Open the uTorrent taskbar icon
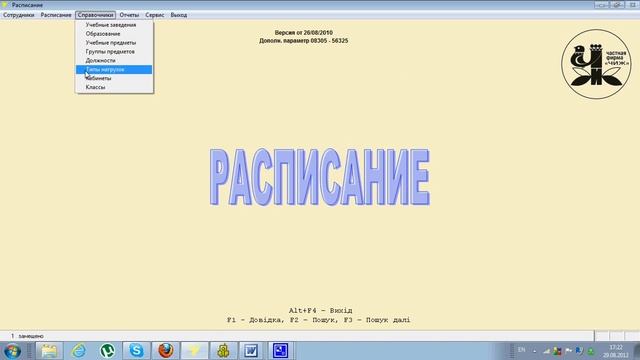Screen dimensions: 640x360 coord(107,351)
